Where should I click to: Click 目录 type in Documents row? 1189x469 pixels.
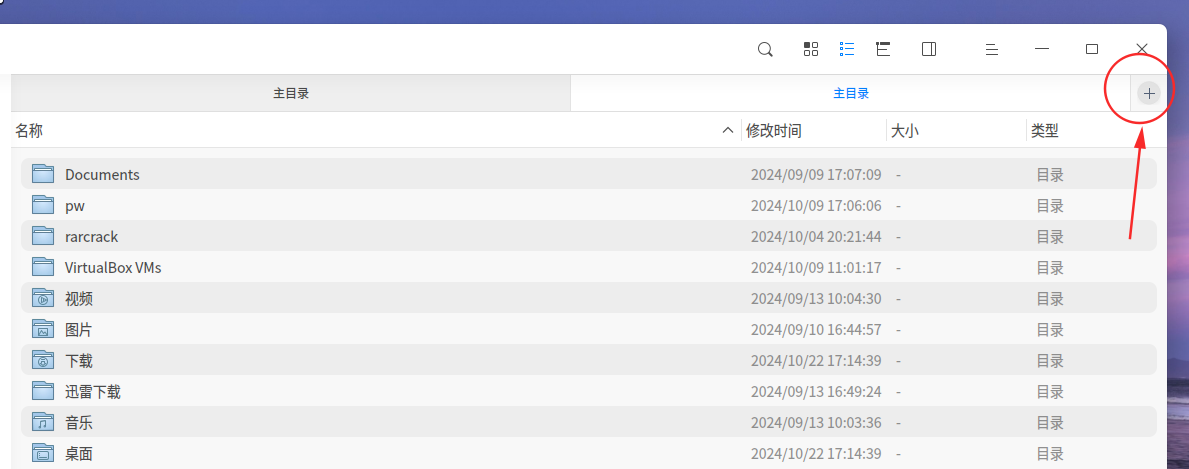(1050, 175)
